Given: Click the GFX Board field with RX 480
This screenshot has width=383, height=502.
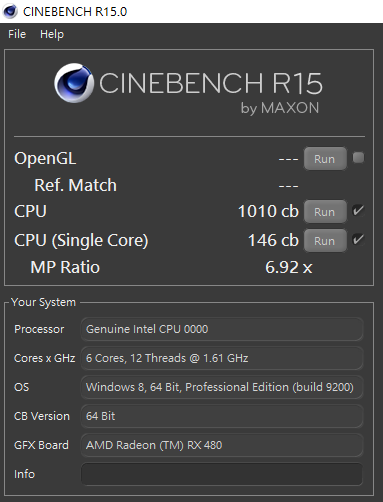Looking at the screenshot, I should tap(222, 445).
